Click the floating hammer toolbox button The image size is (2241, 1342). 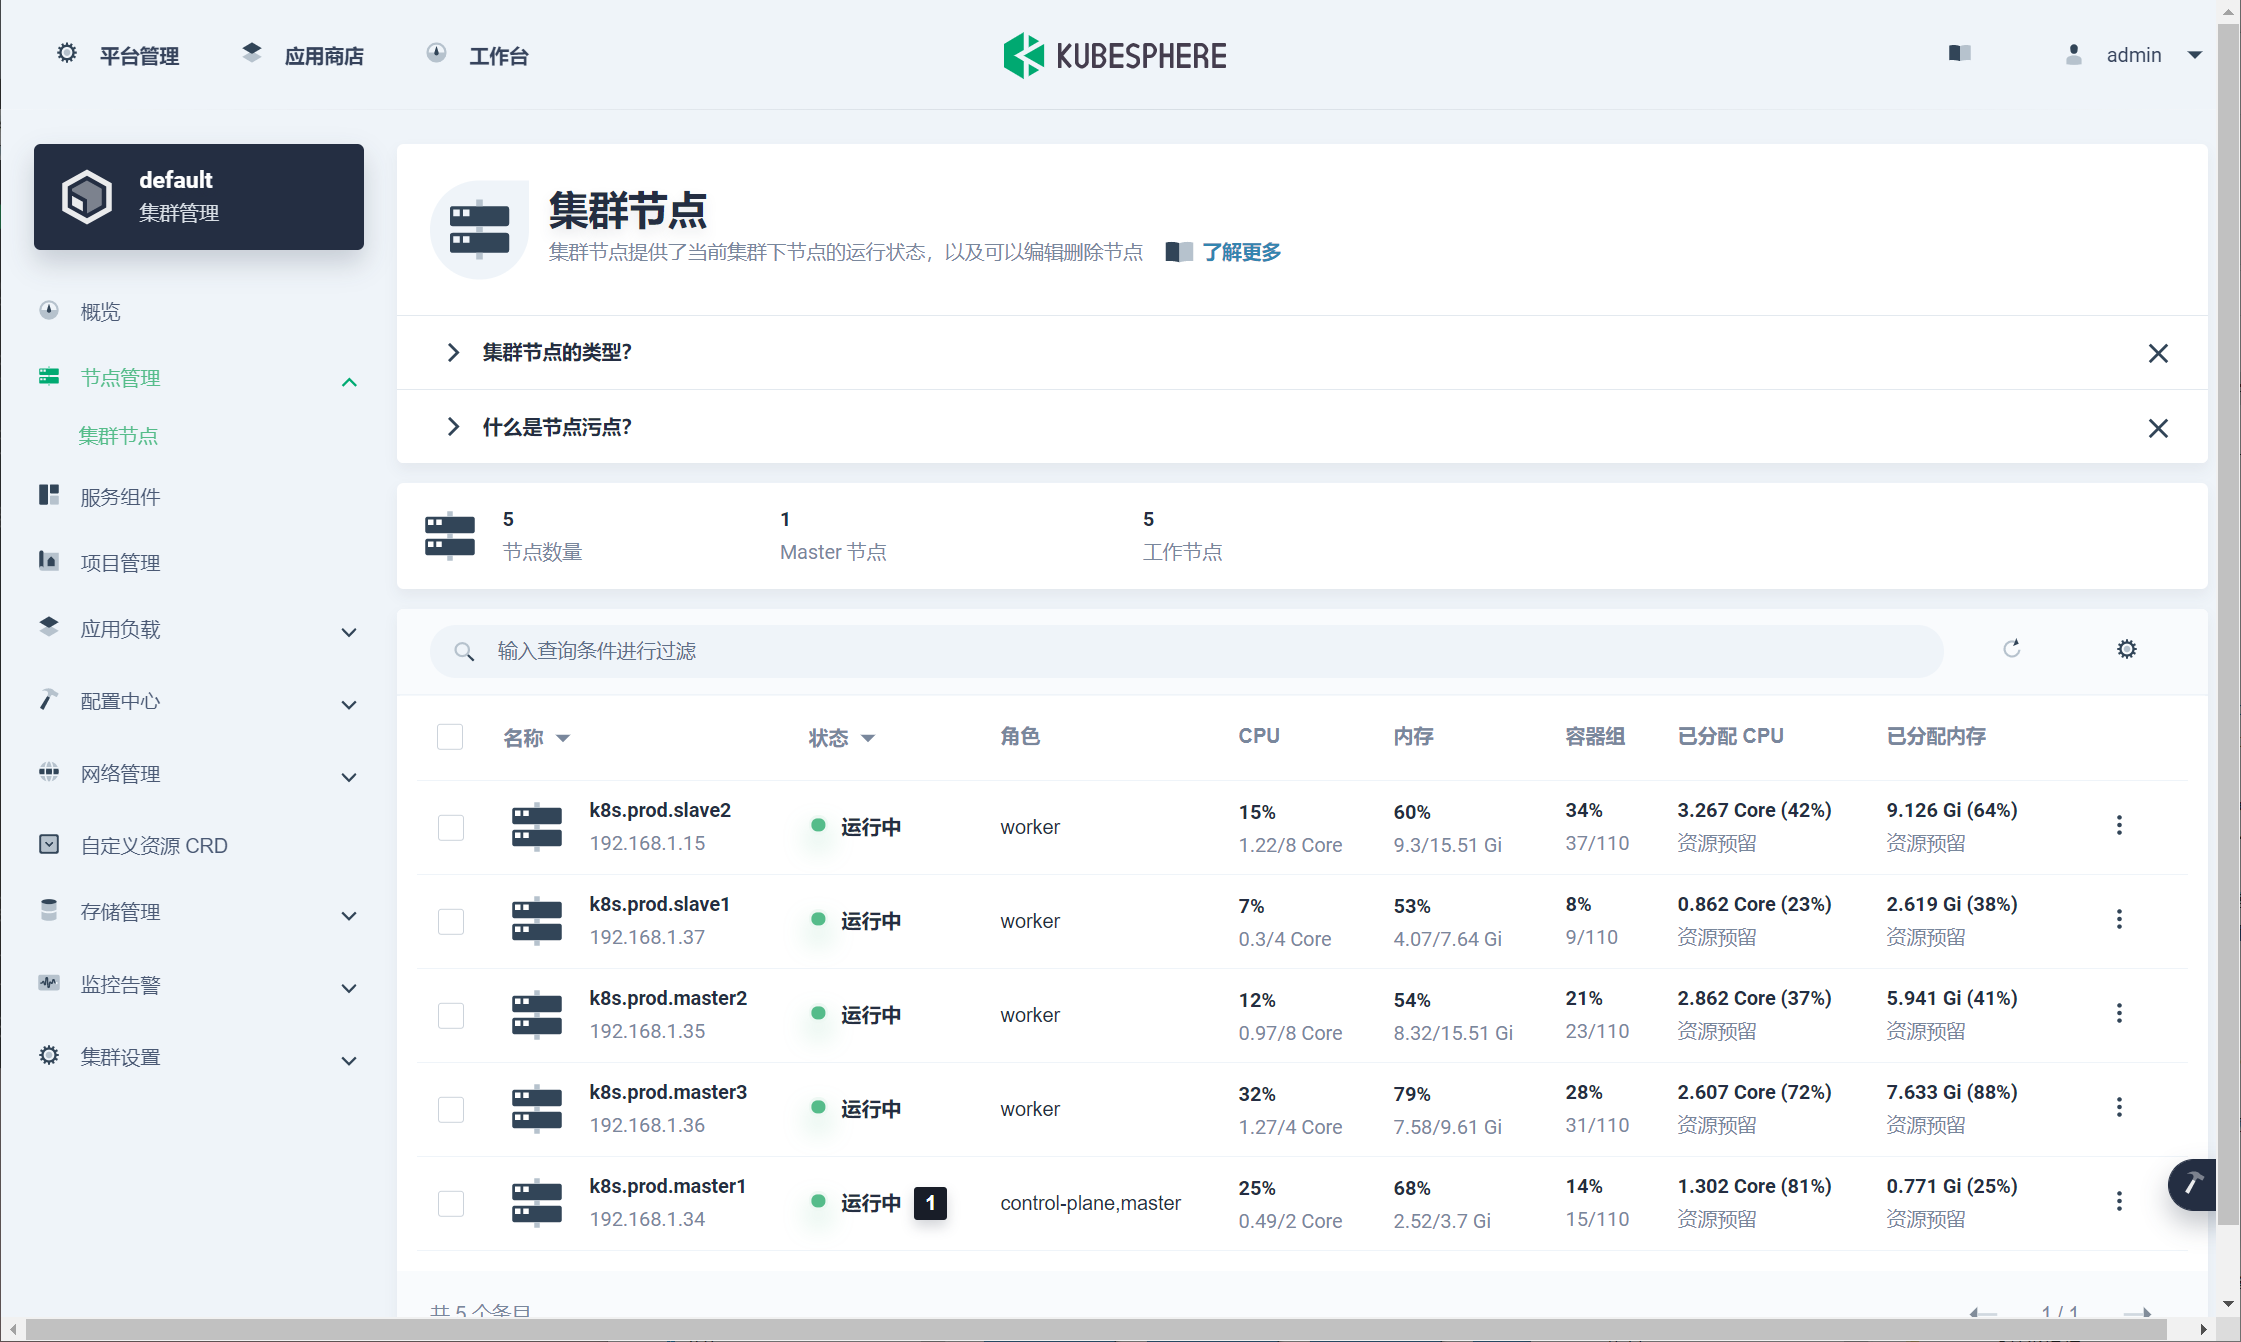2193,1184
